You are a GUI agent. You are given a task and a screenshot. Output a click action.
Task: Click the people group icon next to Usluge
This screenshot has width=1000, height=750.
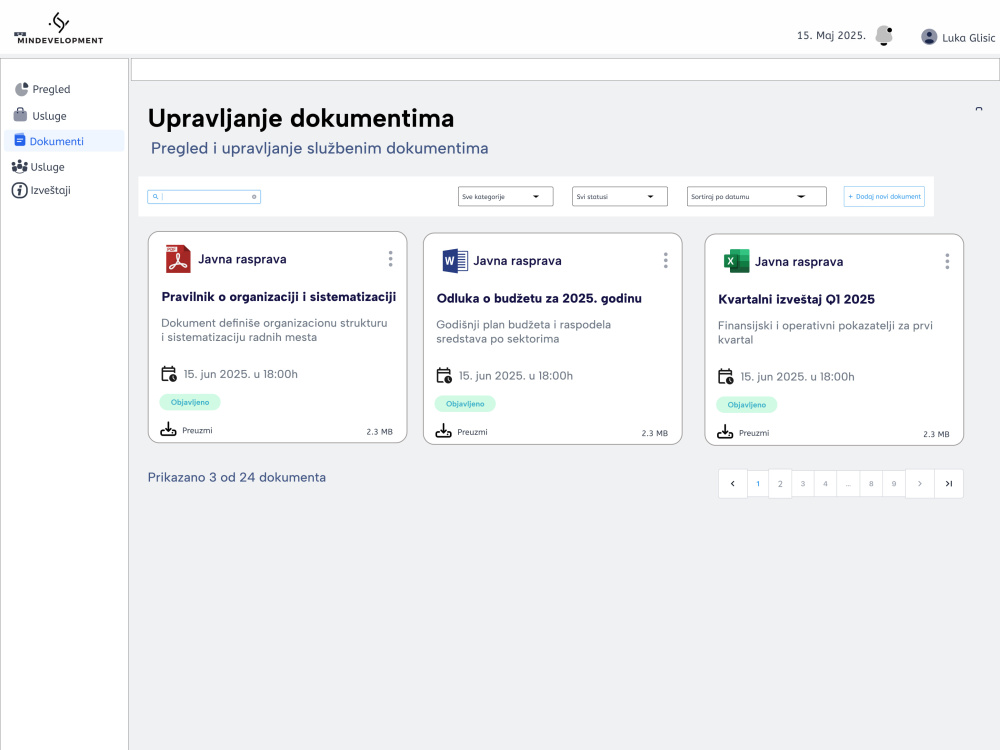[x=20, y=166]
